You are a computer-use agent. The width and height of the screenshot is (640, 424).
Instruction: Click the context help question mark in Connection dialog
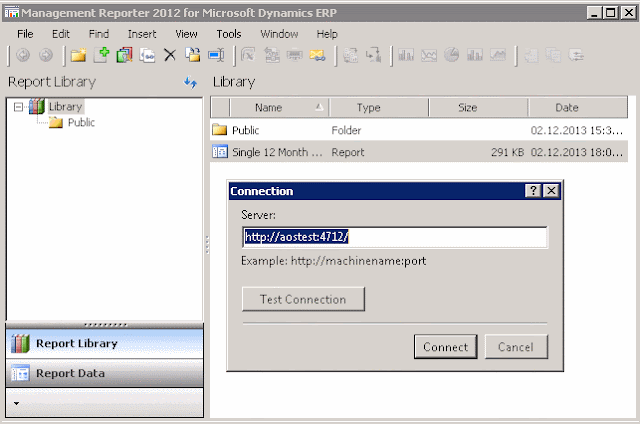[533, 191]
